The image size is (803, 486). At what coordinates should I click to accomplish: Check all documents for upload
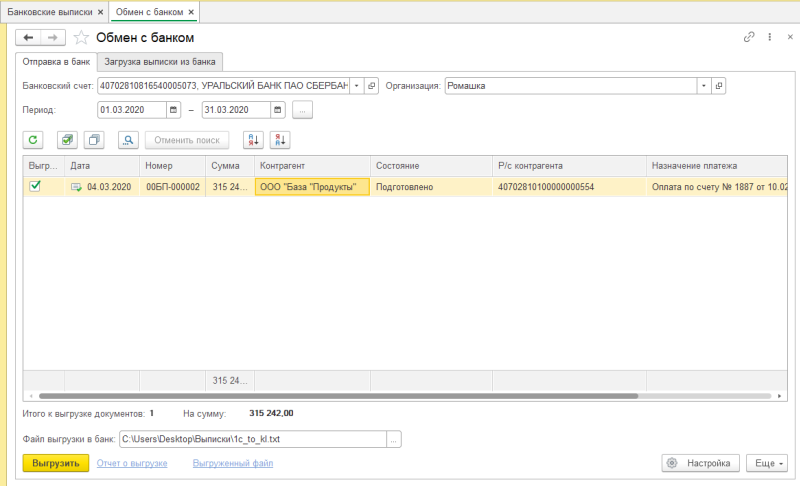tap(67, 140)
